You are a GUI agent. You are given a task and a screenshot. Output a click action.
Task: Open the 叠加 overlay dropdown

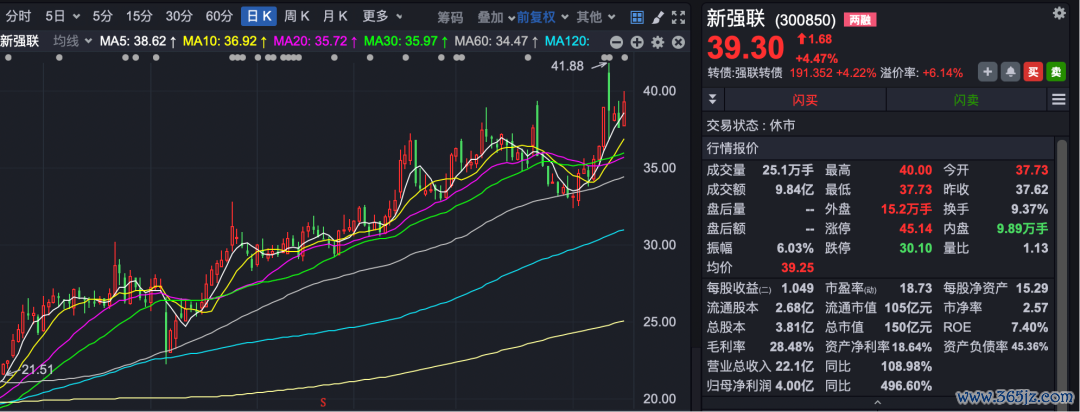point(496,17)
